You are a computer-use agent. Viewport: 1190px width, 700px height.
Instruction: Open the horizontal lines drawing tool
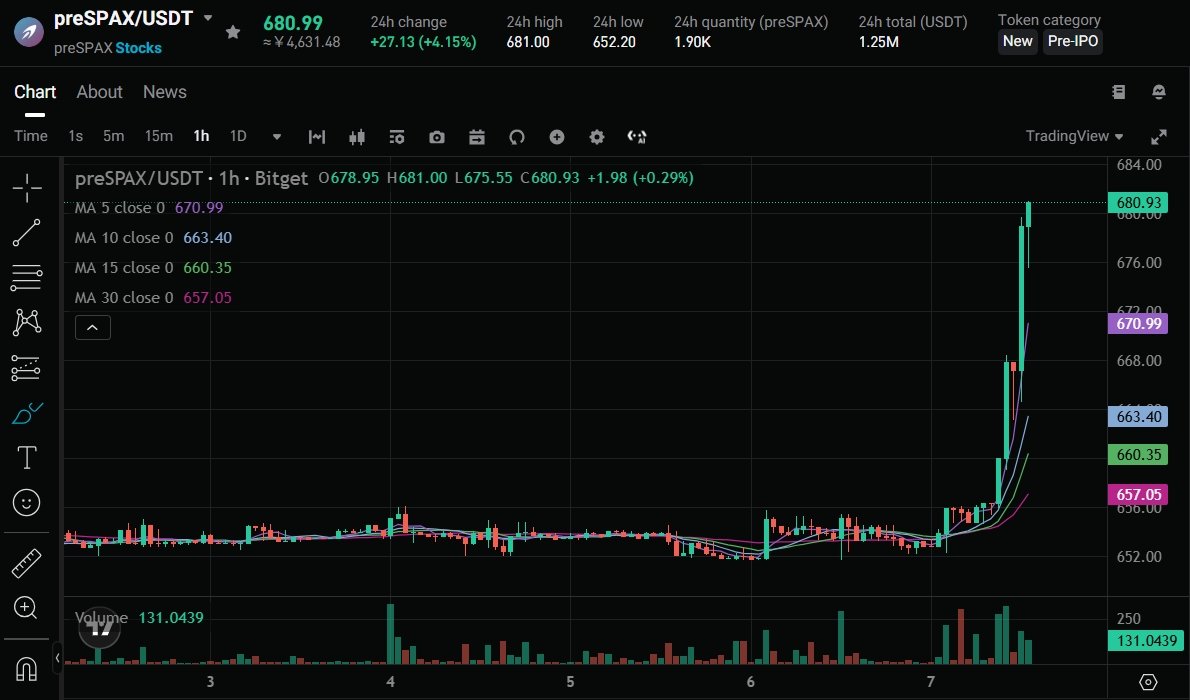(x=27, y=278)
